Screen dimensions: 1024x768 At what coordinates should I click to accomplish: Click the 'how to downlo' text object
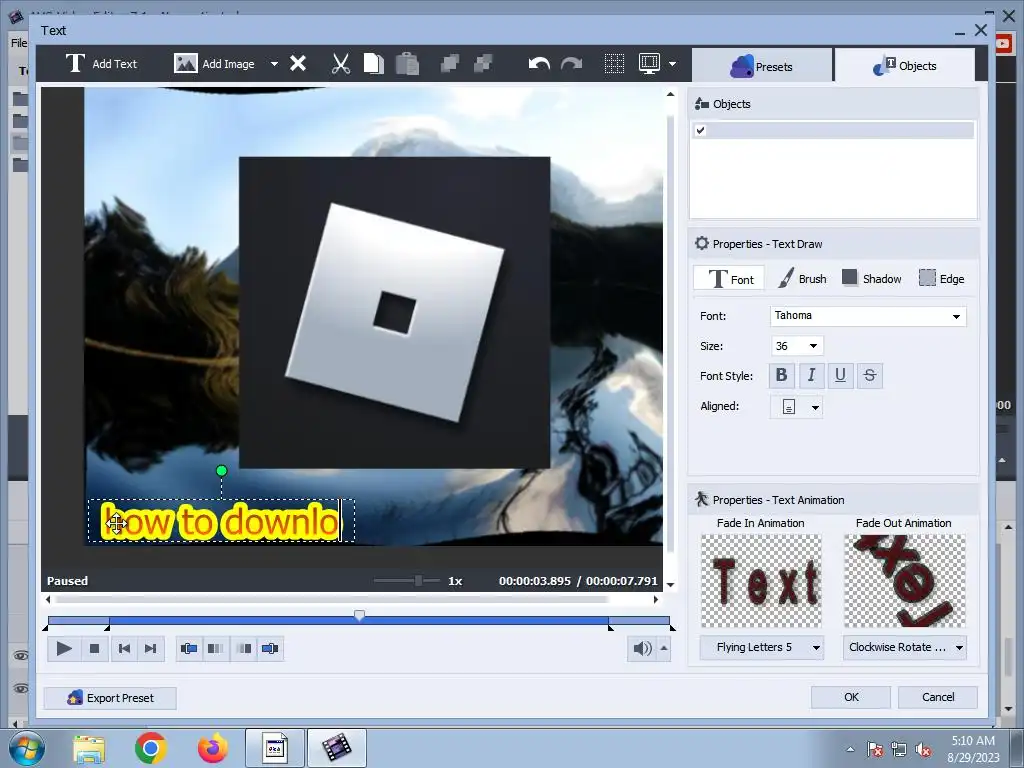[221, 521]
